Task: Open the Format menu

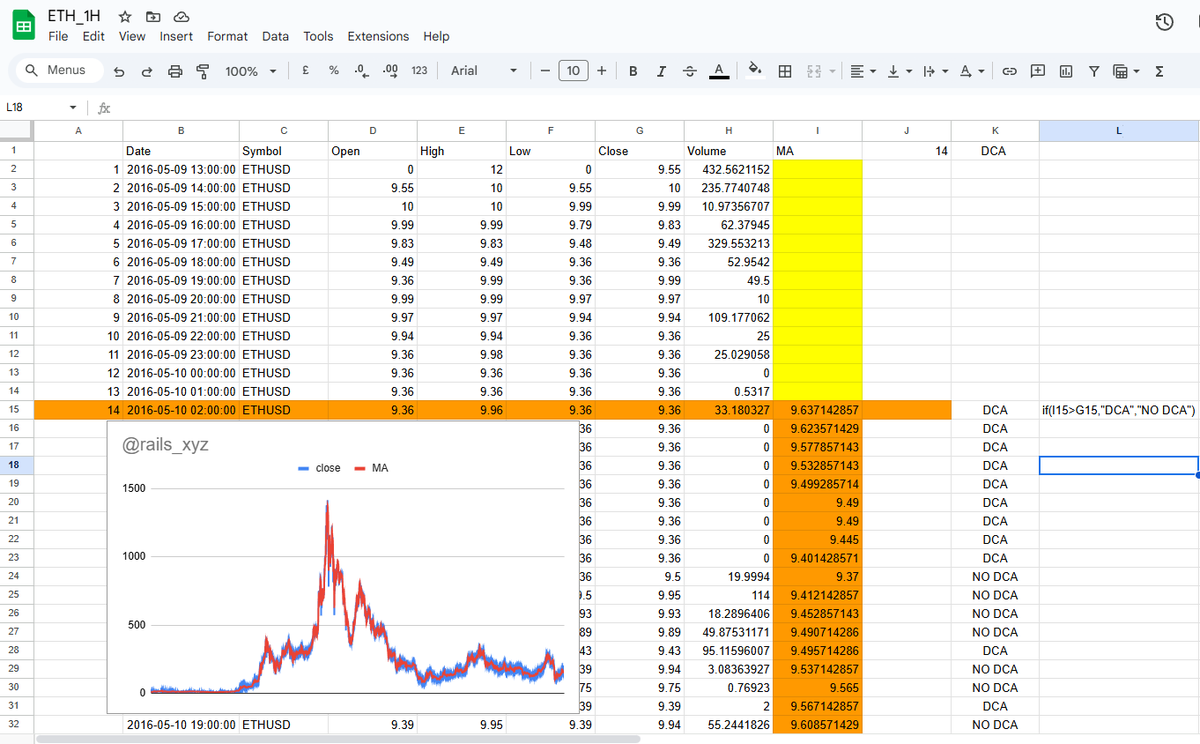Action: (x=227, y=36)
